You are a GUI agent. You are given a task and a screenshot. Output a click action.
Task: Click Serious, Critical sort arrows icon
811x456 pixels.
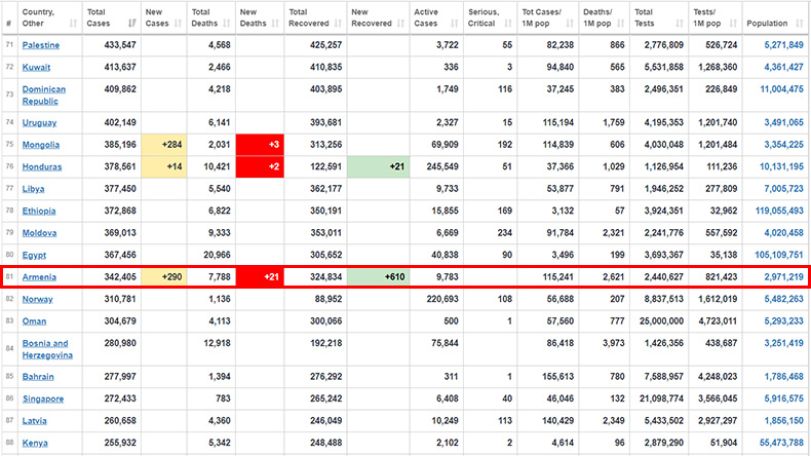[508, 23]
